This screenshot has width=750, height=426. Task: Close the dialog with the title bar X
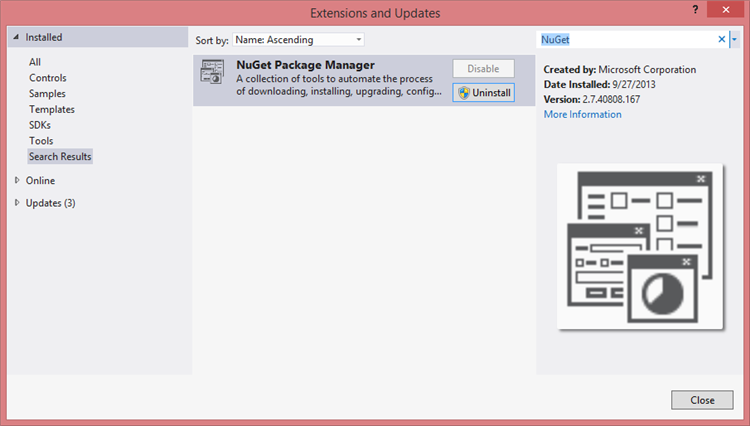726,10
